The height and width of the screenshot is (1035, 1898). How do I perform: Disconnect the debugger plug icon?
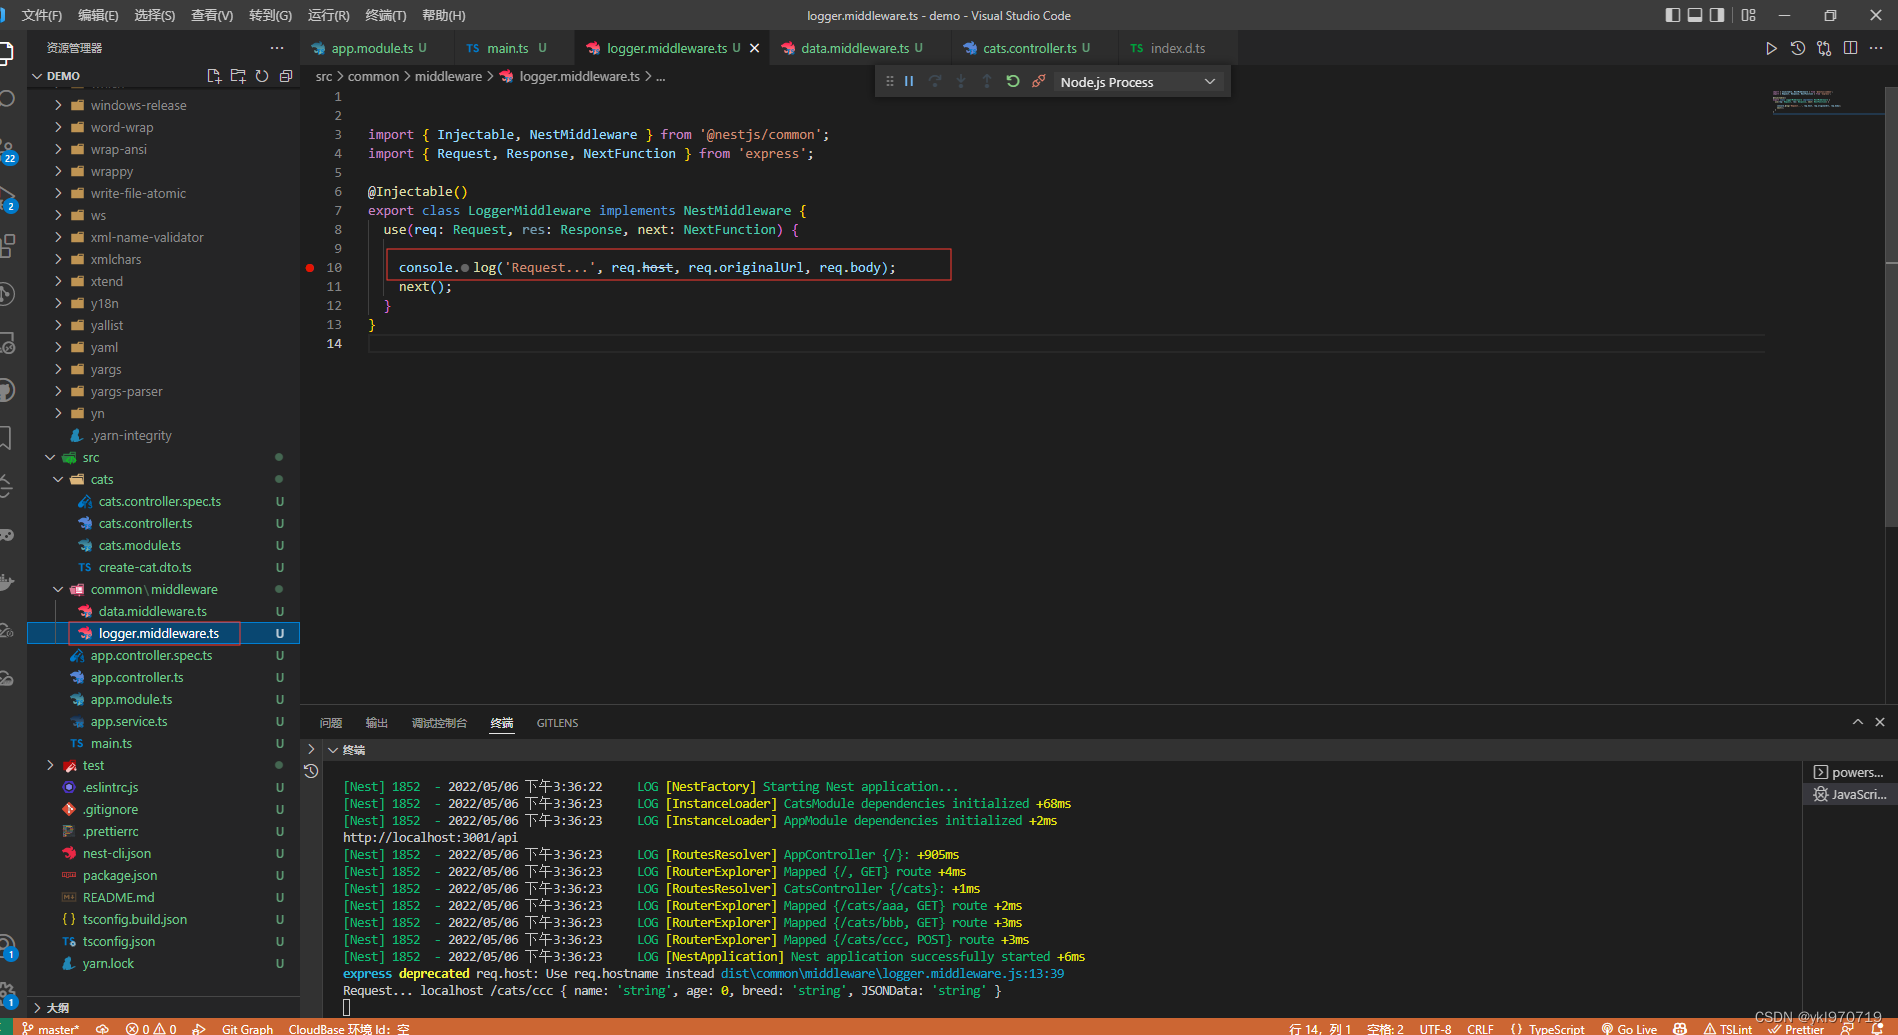pyautogui.click(x=1039, y=82)
